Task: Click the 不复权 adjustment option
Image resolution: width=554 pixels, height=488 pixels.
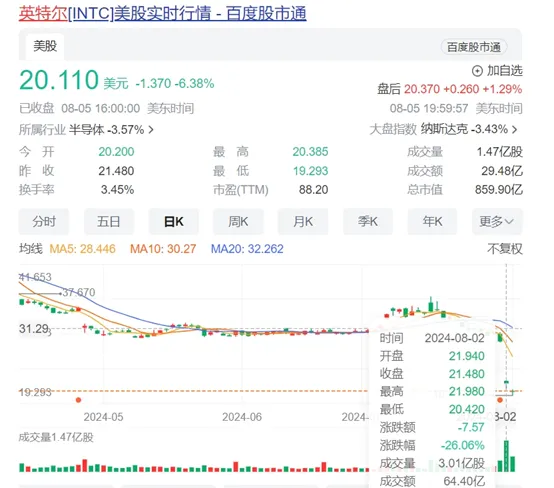Action: 505,249
